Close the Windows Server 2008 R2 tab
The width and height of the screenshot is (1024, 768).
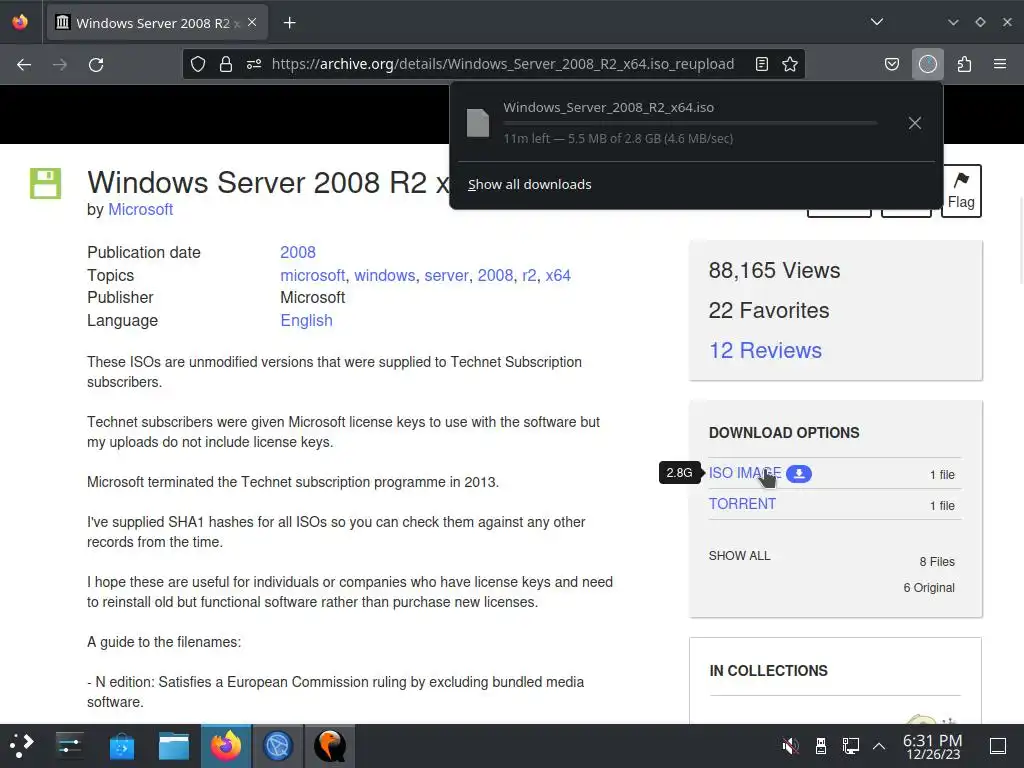252,22
